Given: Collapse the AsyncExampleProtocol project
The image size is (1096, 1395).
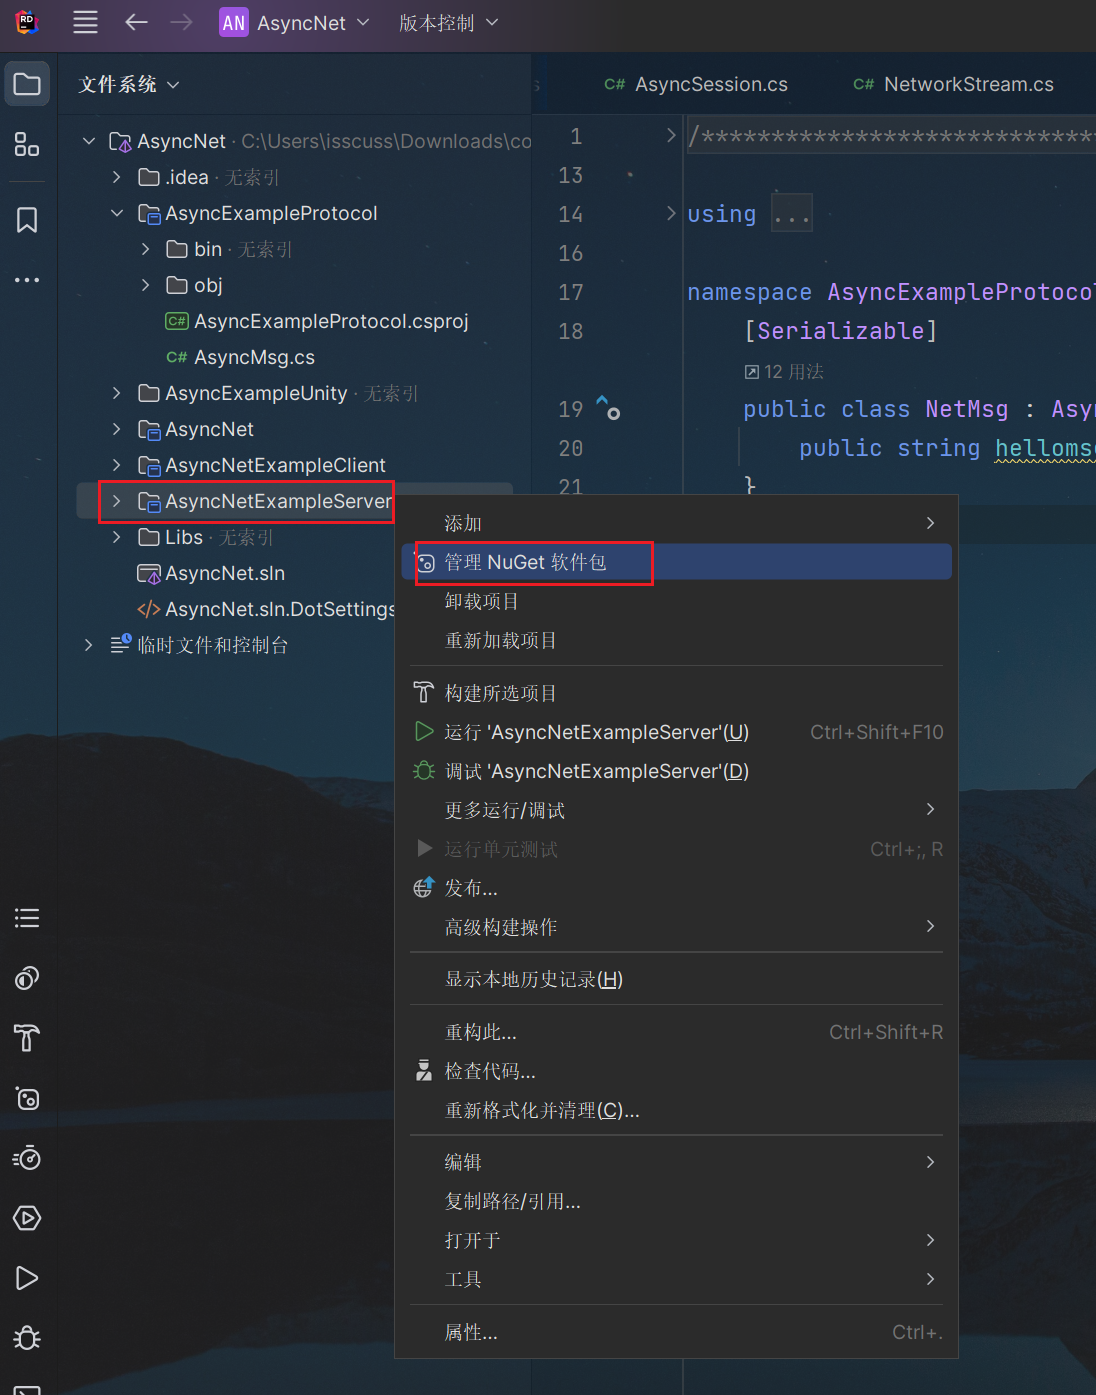Looking at the screenshot, I should click(117, 213).
